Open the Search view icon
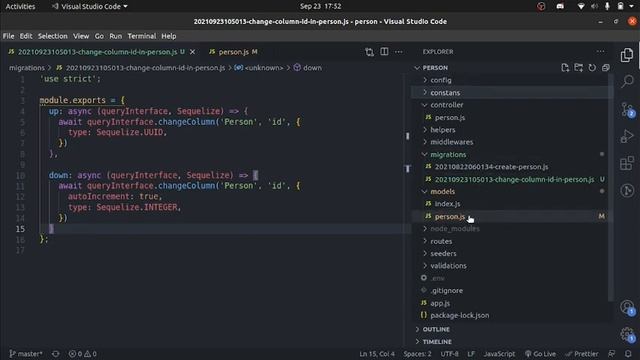Image resolution: width=640 pixels, height=360 pixels. click(627, 81)
